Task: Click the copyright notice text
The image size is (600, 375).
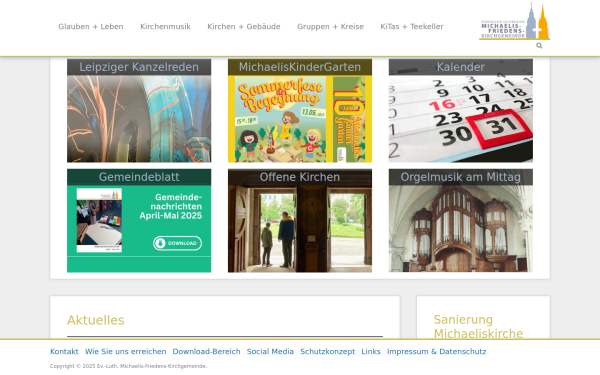Action: tap(128, 366)
